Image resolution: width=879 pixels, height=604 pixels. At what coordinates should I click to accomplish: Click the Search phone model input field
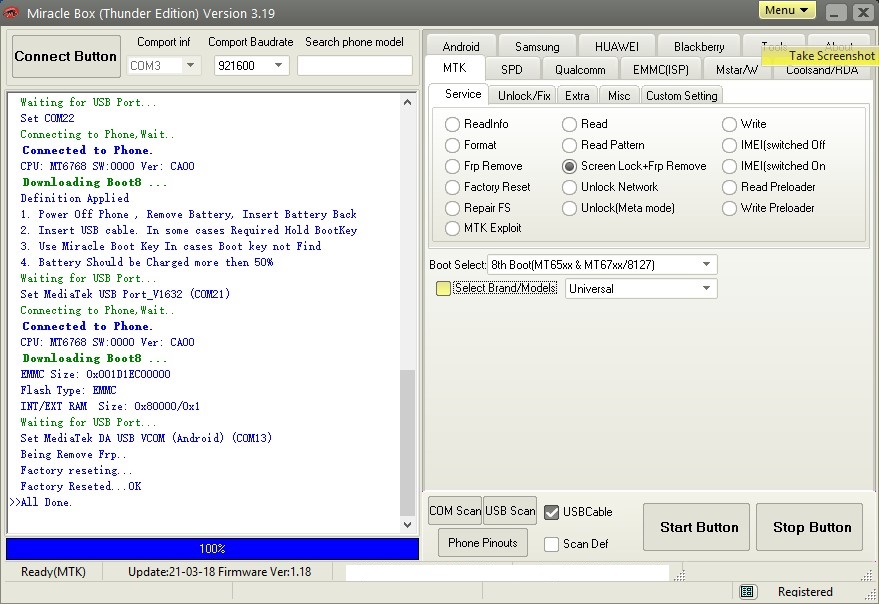(x=355, y=66)
